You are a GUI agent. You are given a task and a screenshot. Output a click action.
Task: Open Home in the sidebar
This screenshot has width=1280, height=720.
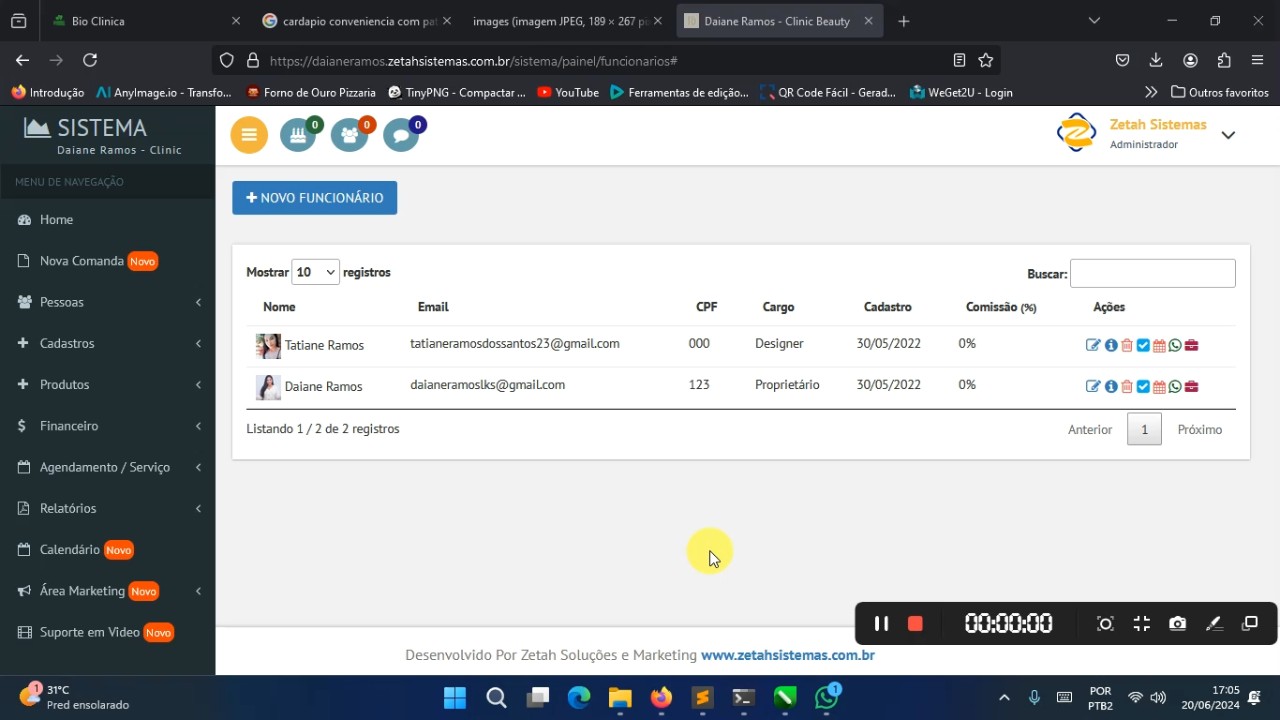(108, 220)
